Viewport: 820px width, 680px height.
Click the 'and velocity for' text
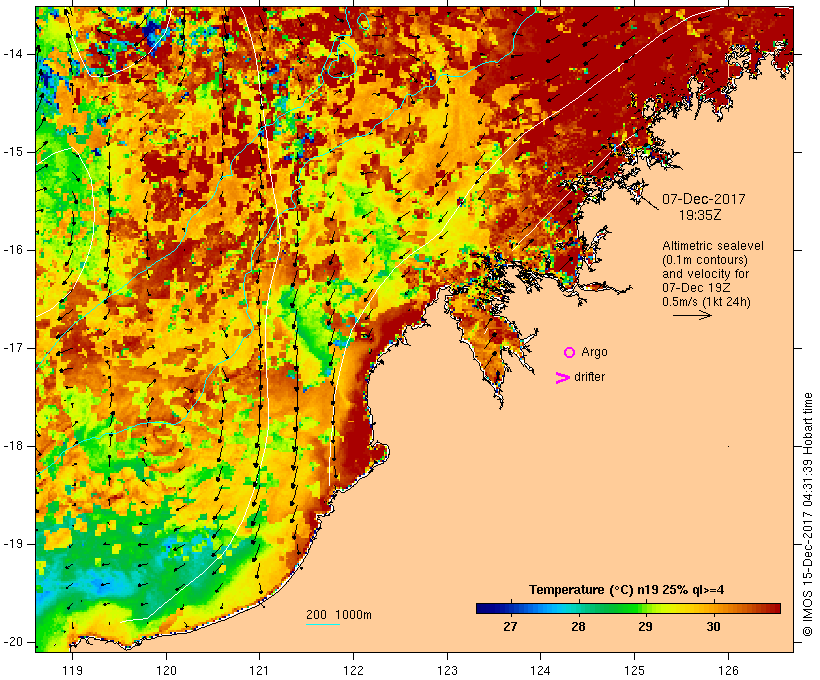[705, 274]
